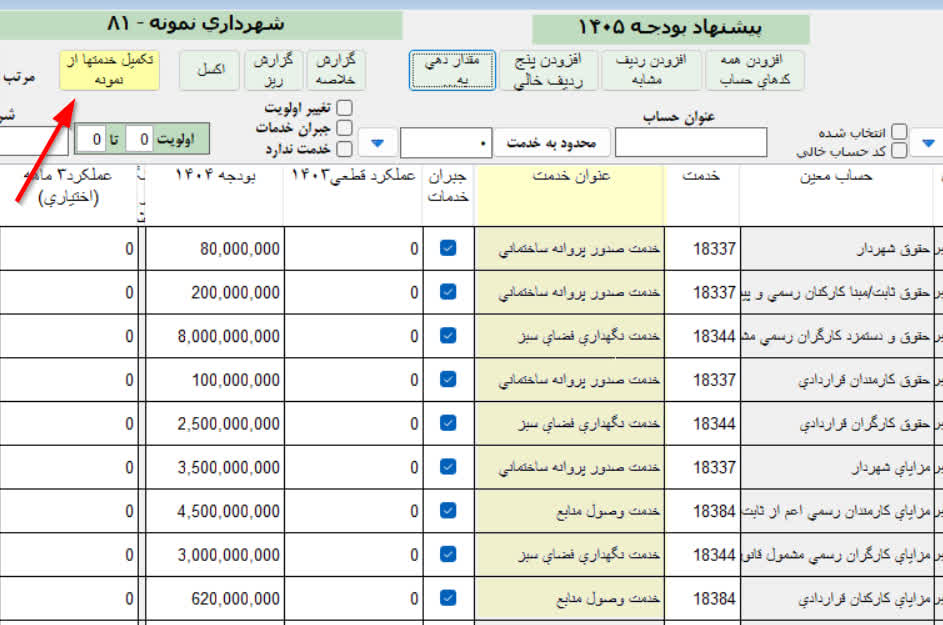This screenshot has height=625, width=943.
Task: Click the مقدار دهی به button
Action: (x=452, y=70)
